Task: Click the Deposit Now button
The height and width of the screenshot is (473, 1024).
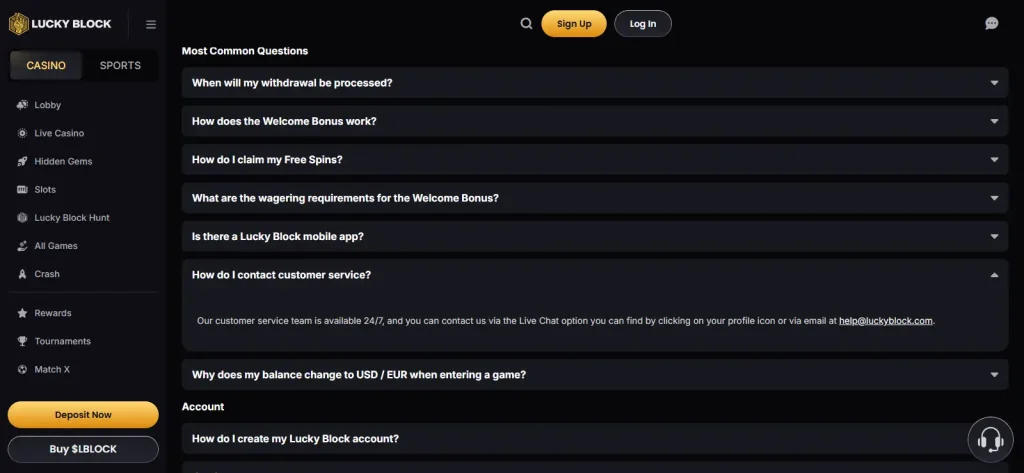Action: pos(83,415)
